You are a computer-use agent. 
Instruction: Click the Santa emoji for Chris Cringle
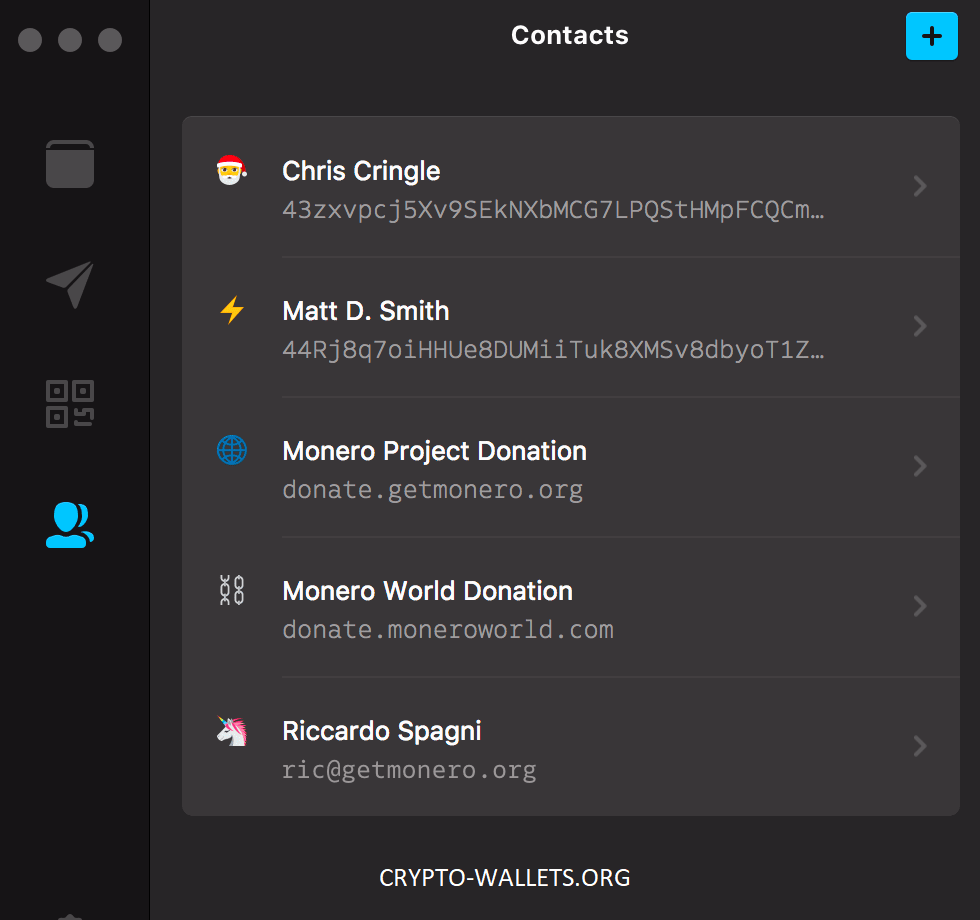coord(231,170)
